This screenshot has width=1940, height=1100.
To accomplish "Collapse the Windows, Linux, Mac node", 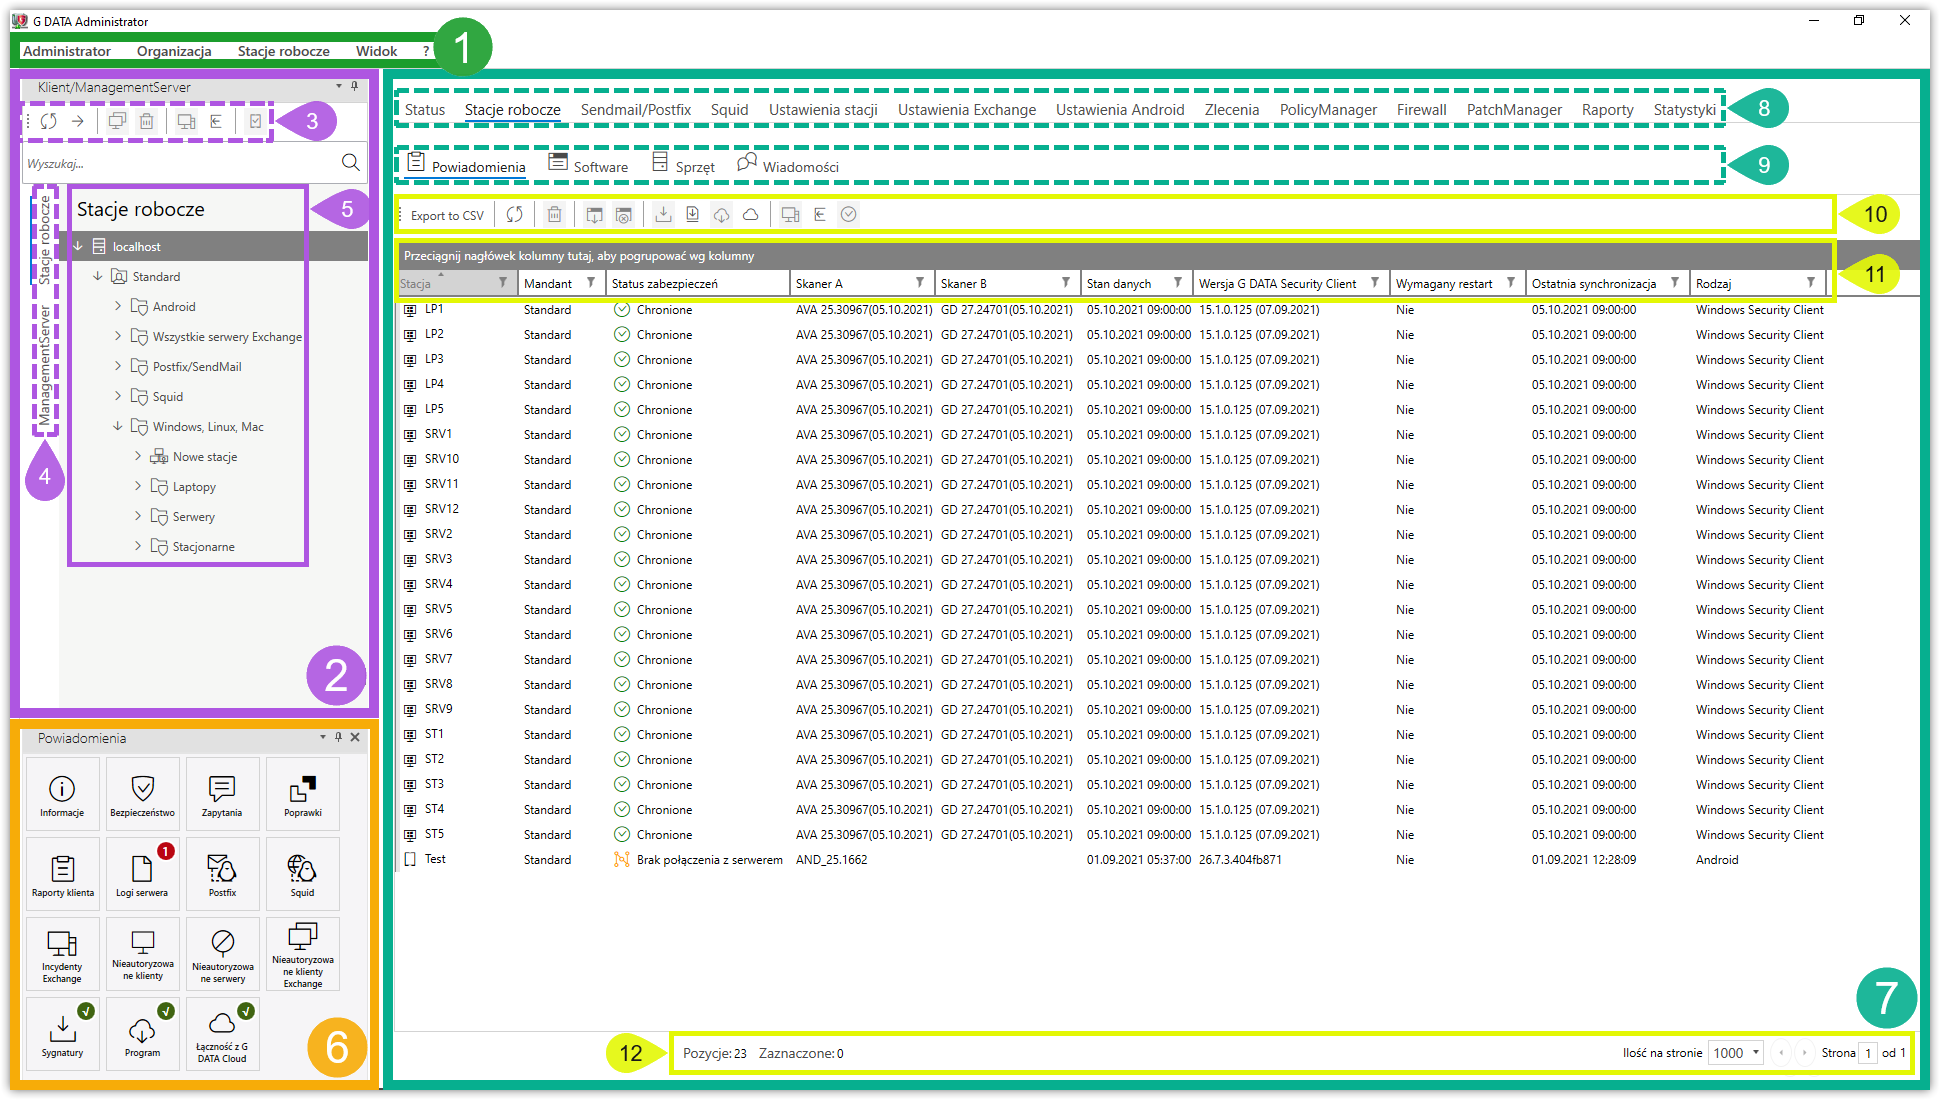I will [118, 426].
